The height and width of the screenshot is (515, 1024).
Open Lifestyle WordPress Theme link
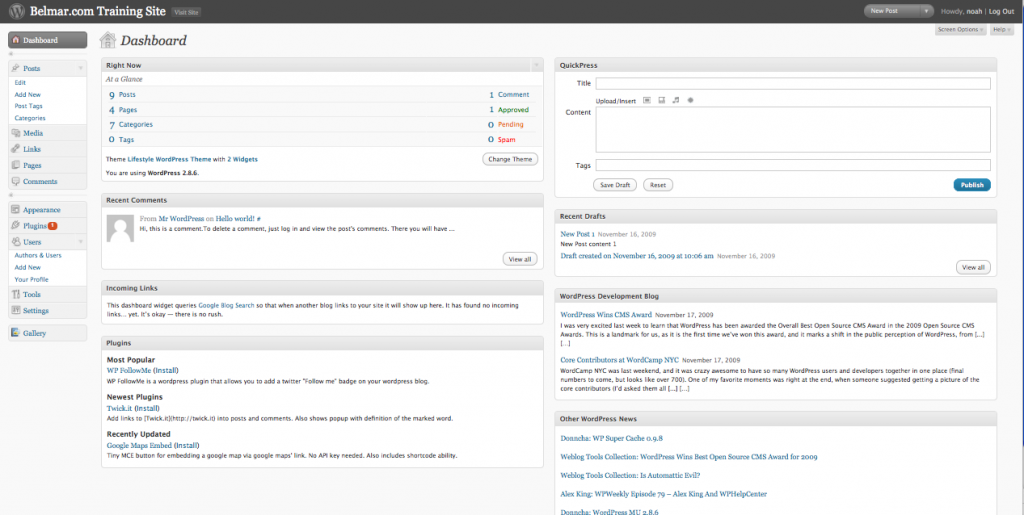click(x=169, y=159)
